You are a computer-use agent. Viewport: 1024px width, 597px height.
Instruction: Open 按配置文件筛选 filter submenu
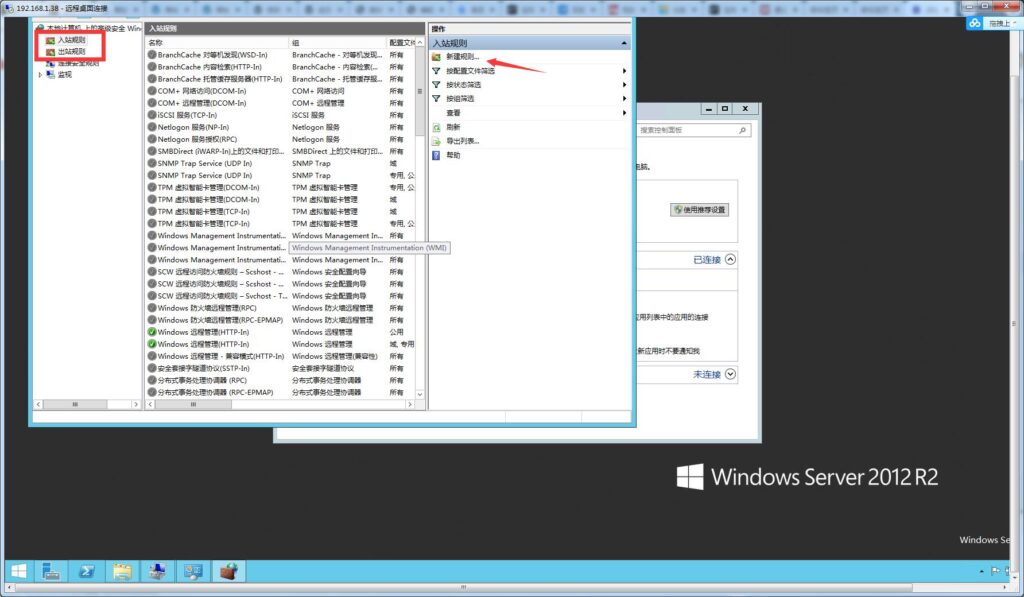470,71
